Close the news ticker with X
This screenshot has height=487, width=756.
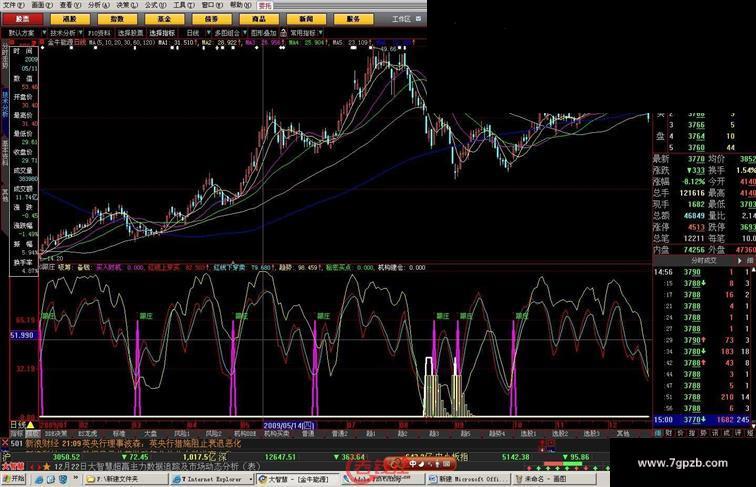(x=5, y=443)
